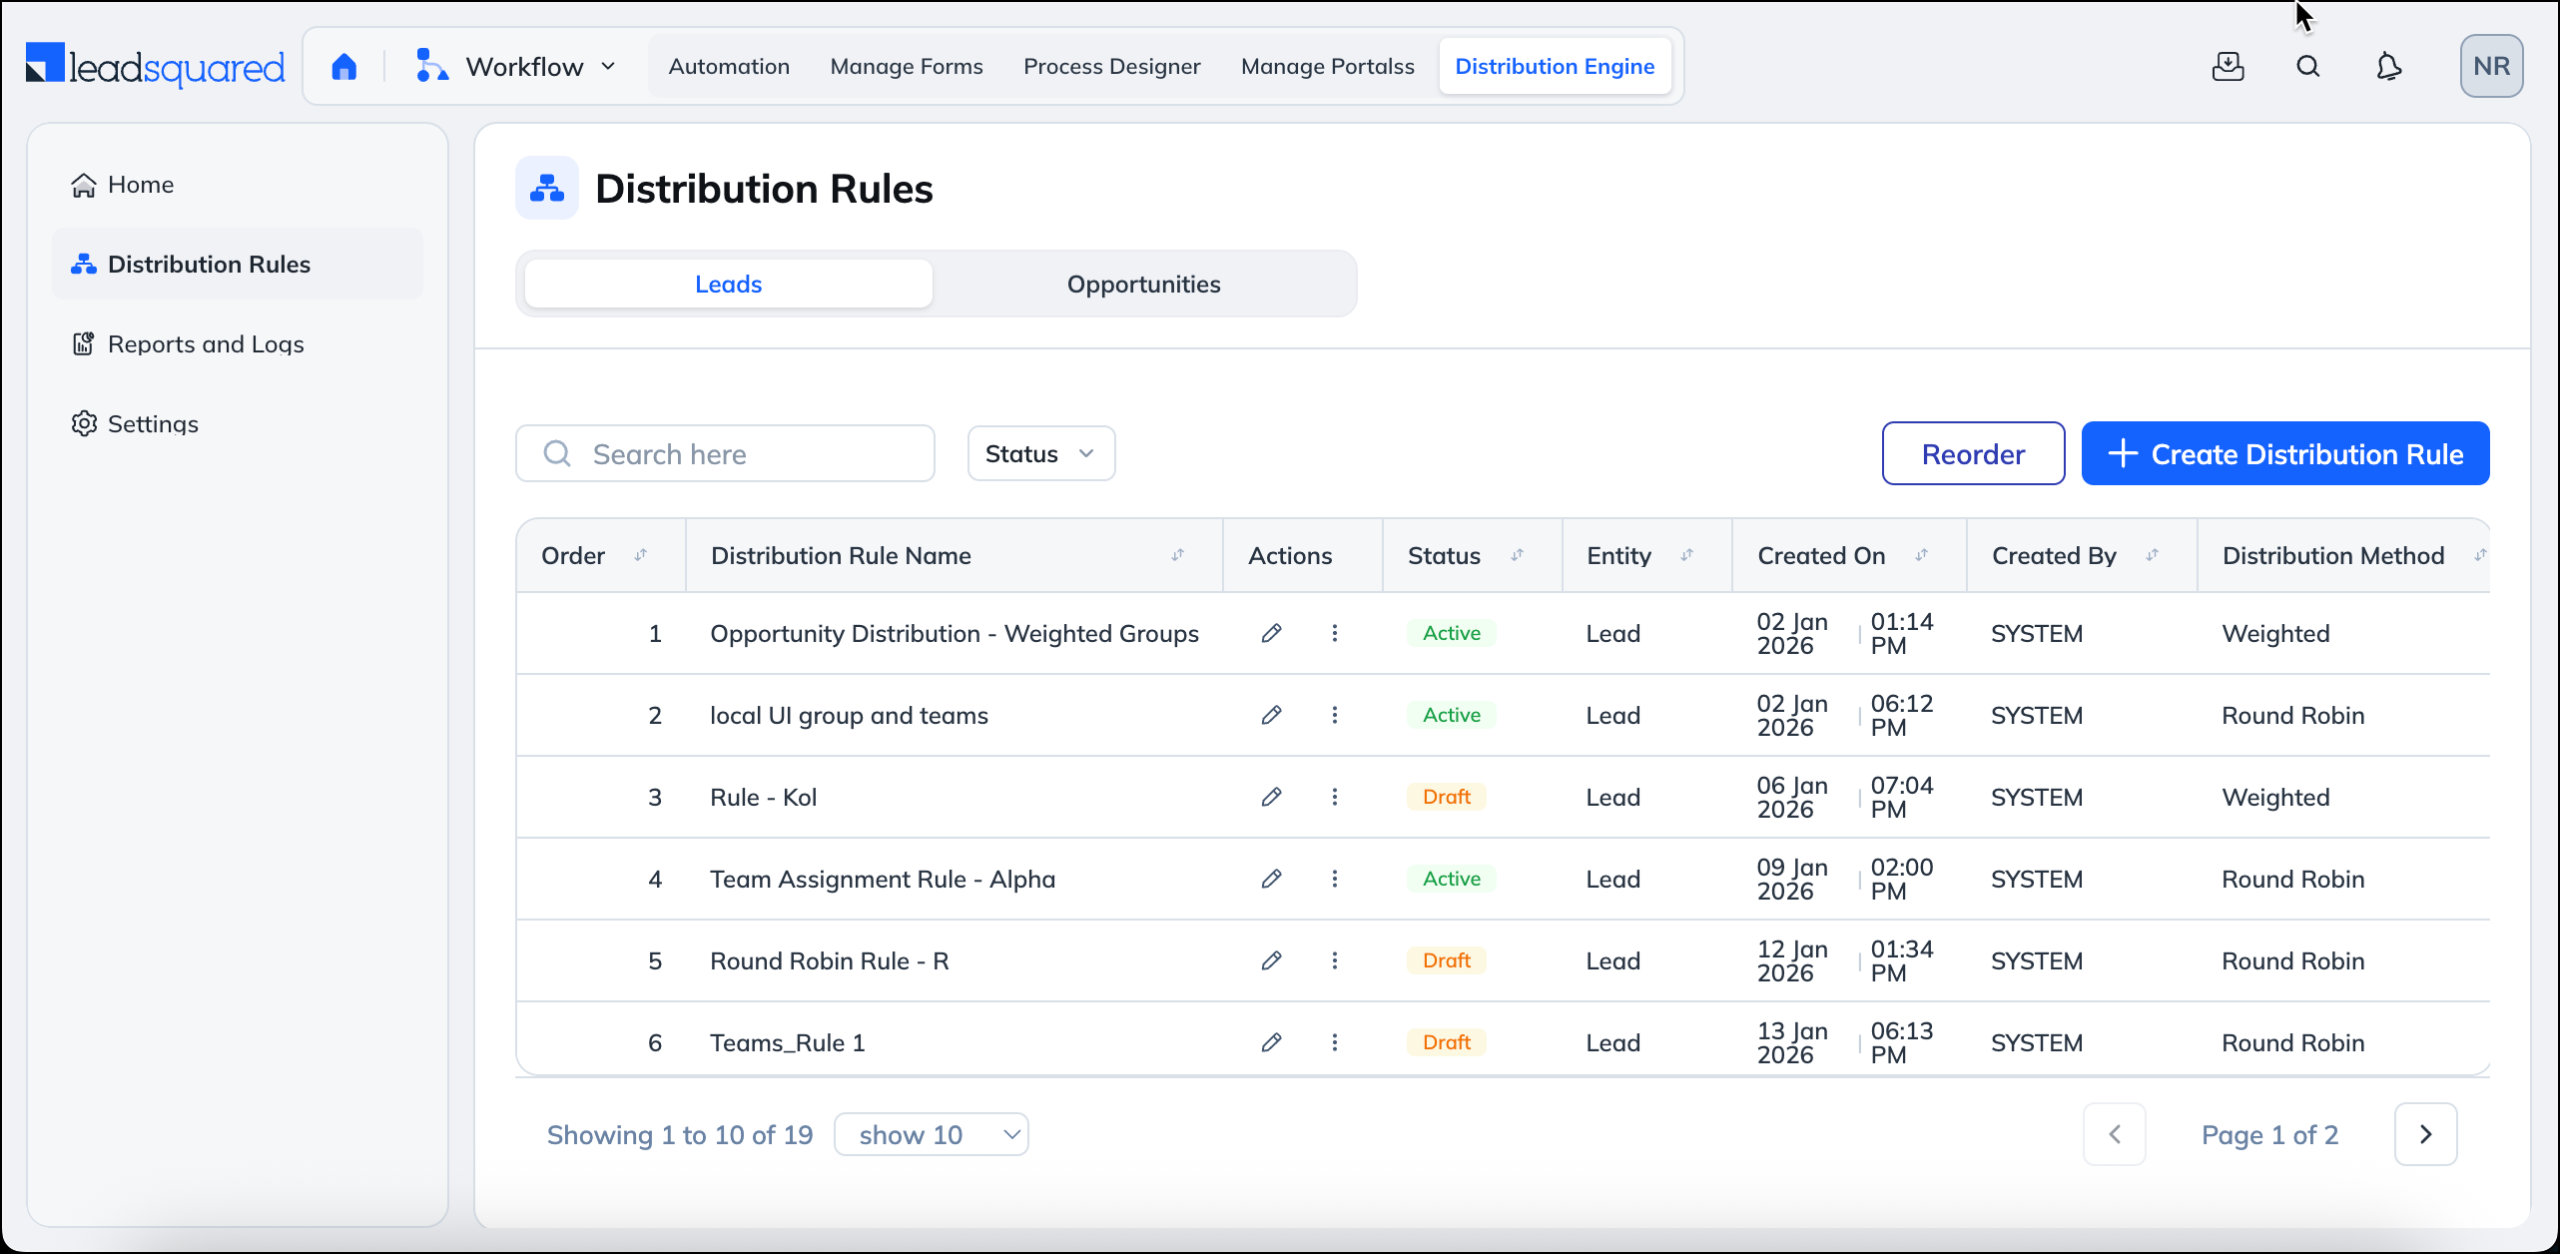Toggle sorting on Status column
Viewport: 2560px width, 1254px height.
(1518, 555)
